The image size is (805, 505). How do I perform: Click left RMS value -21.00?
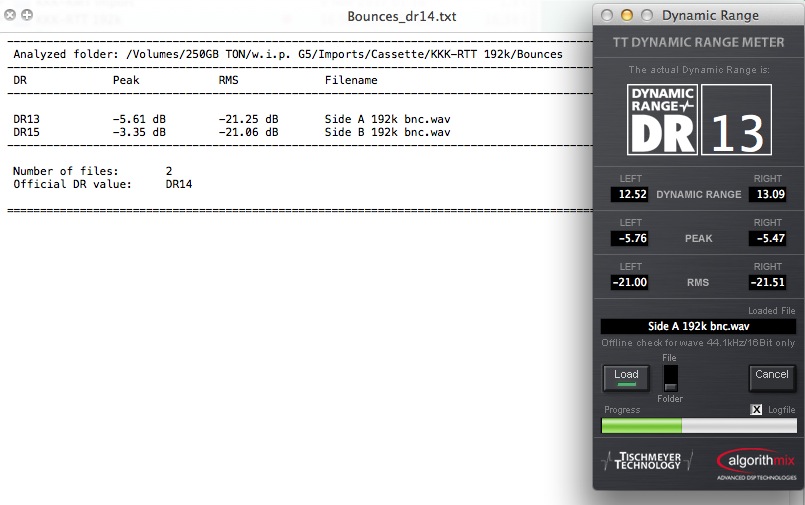(629, 282)
